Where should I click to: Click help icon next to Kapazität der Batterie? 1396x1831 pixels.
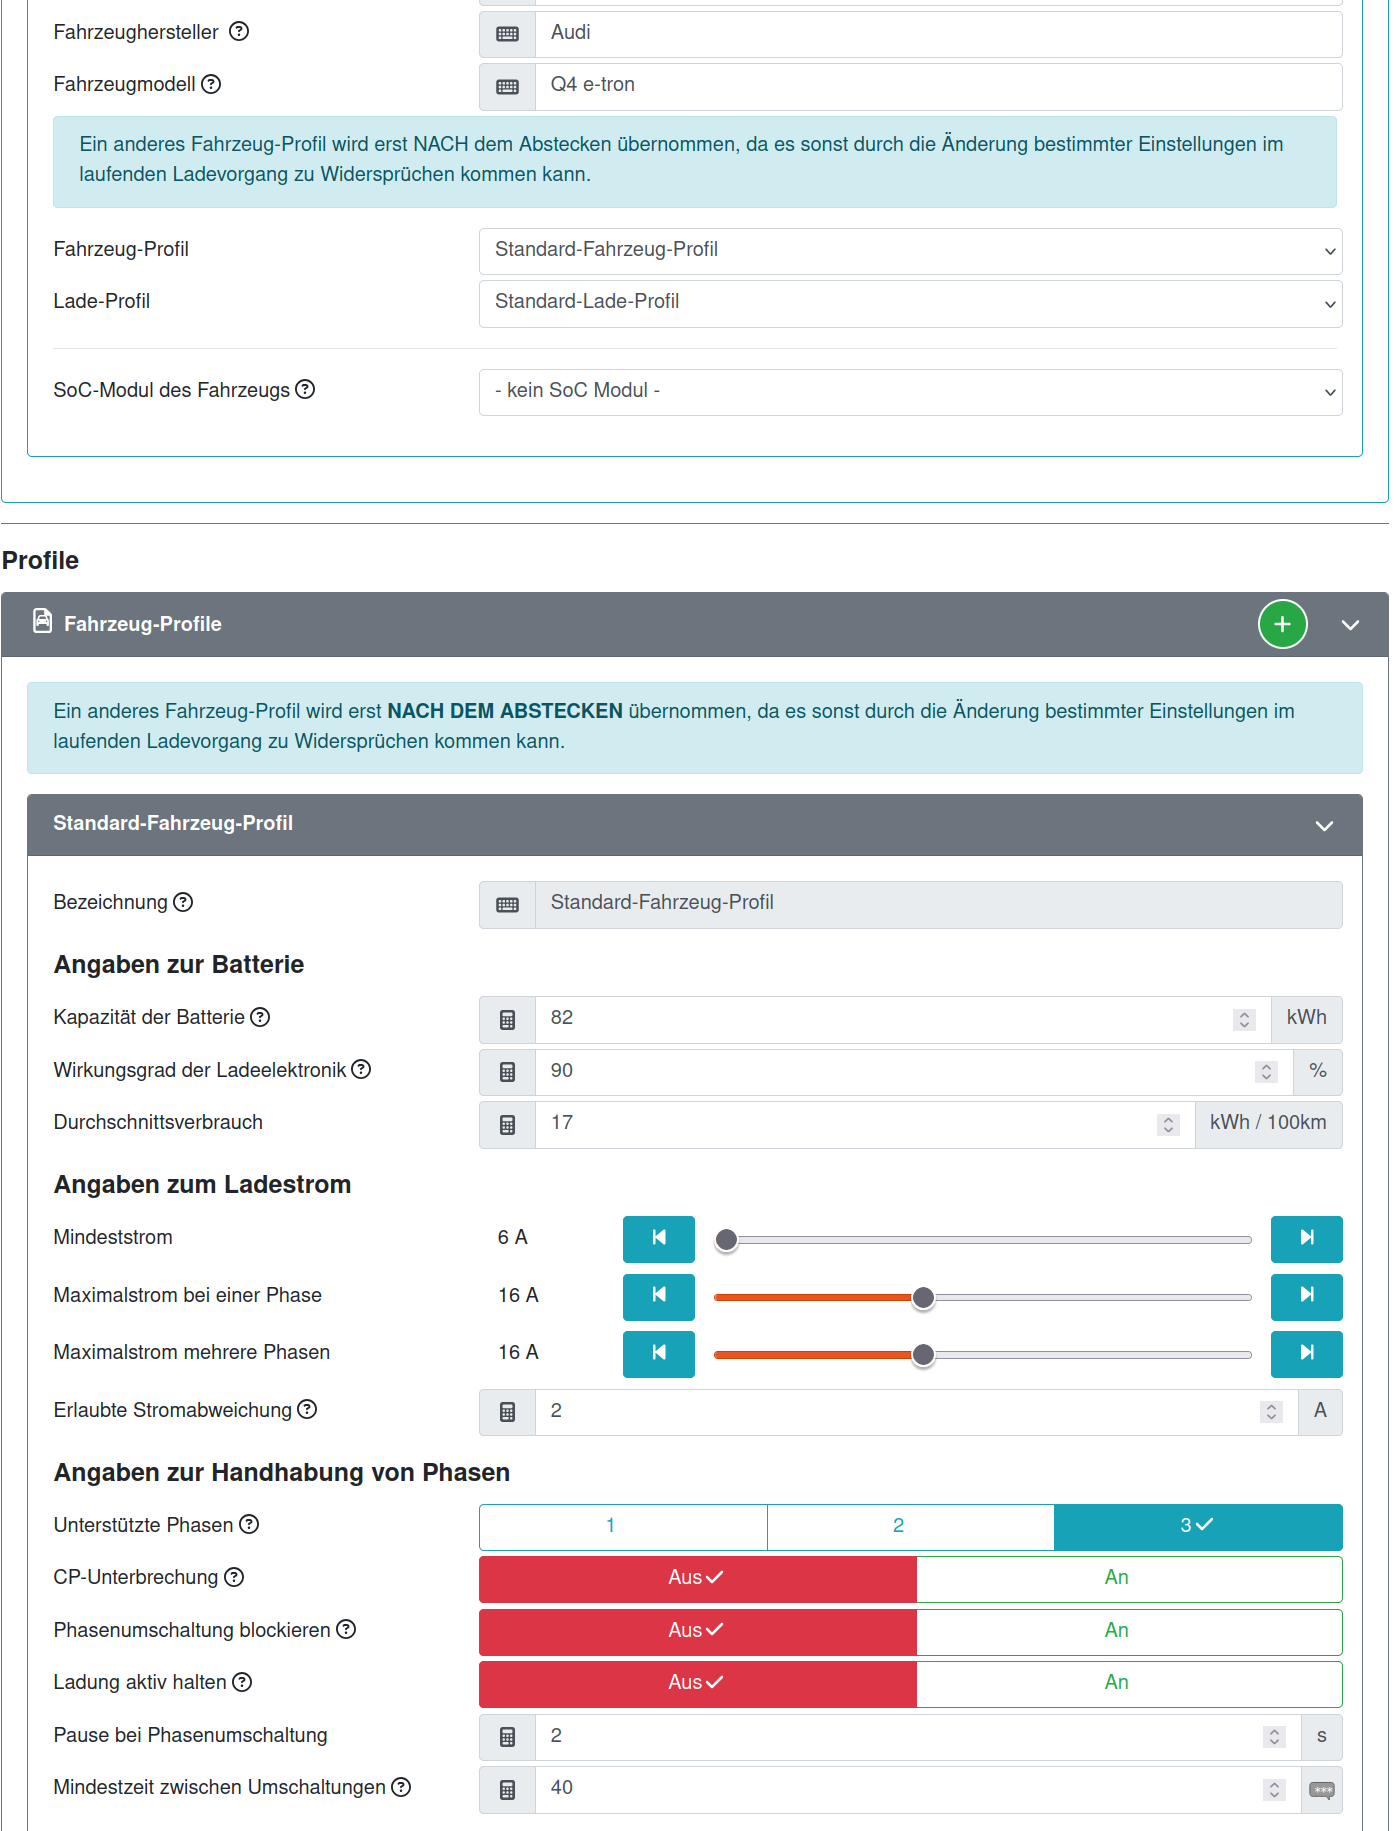tap(260, 1017)
